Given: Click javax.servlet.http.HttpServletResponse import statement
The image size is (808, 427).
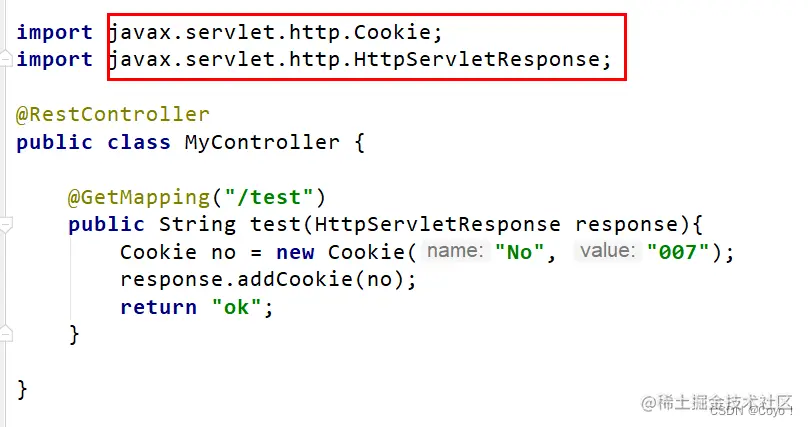Looking at the screenshot, I should [x=360, y=60].
